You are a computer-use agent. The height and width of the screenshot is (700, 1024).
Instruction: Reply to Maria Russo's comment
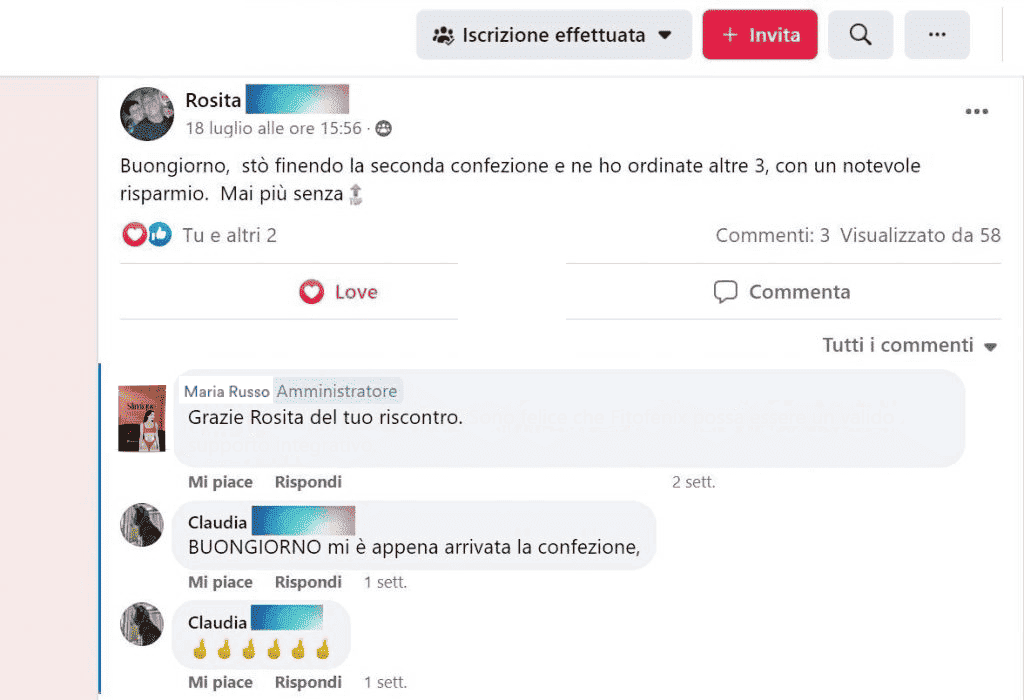308,482
